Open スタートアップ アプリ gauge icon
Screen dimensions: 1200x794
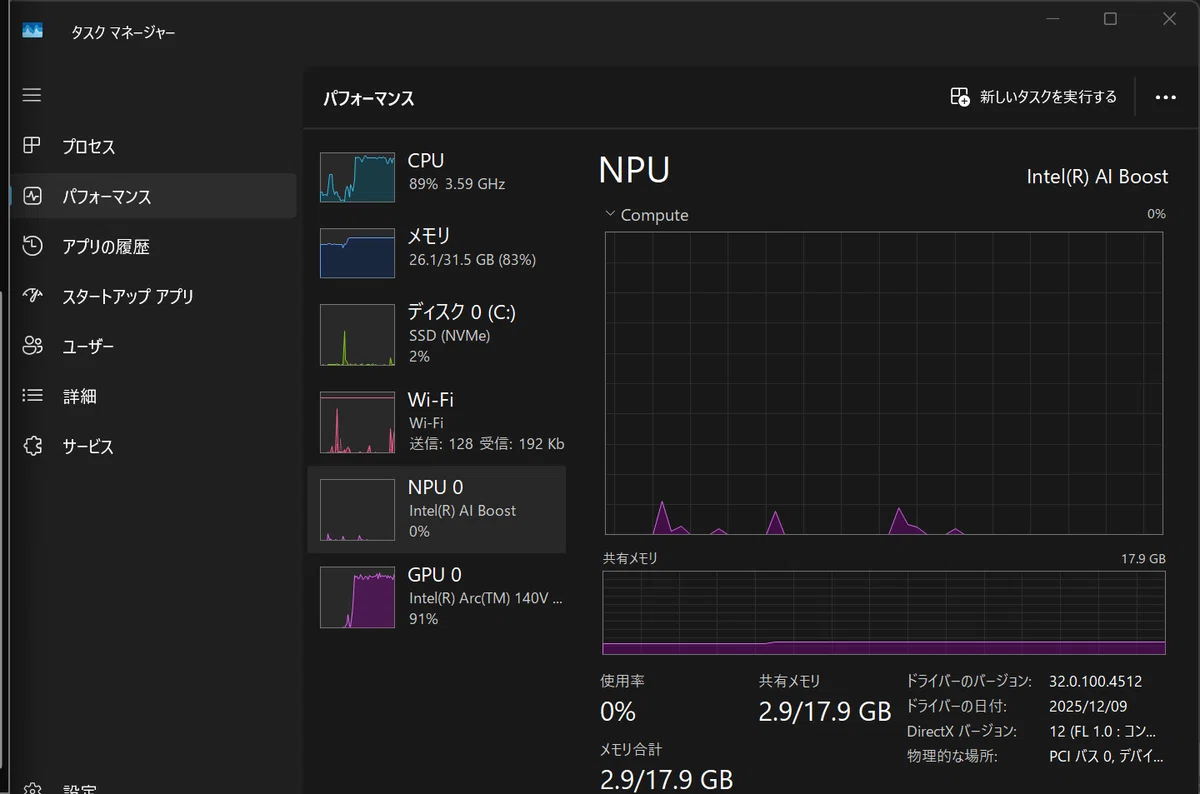pos(32,296)
